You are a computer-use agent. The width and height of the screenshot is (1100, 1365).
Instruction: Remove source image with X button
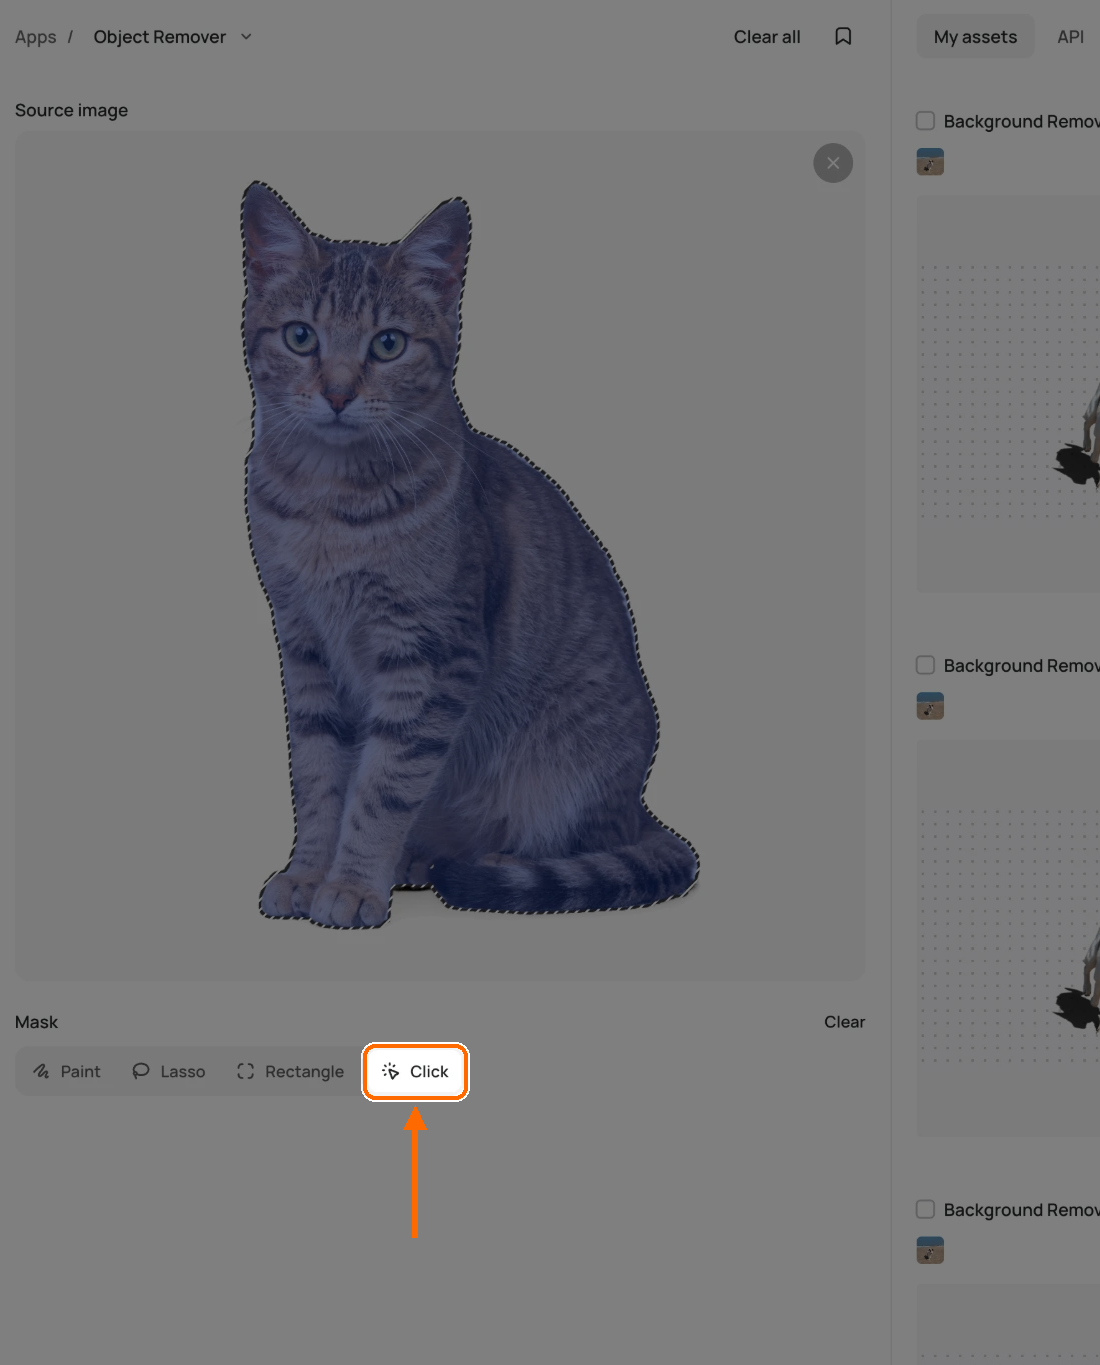tap(833, 163)
